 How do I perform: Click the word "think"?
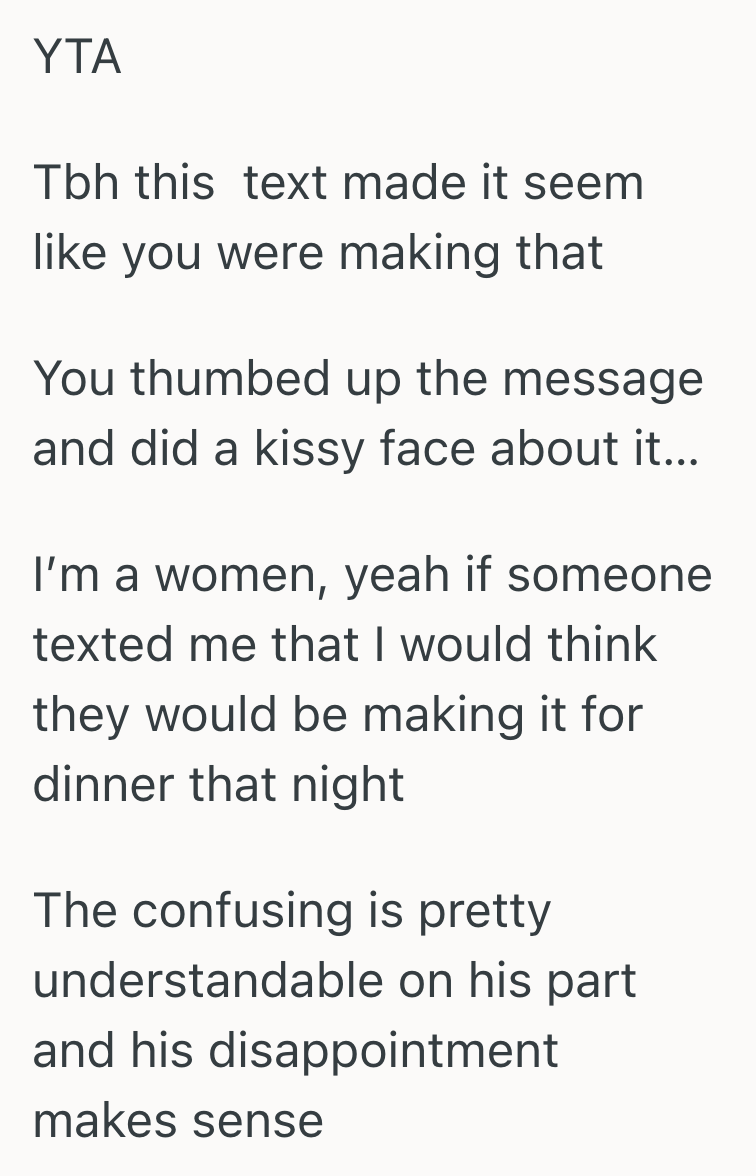coord(602,645)
